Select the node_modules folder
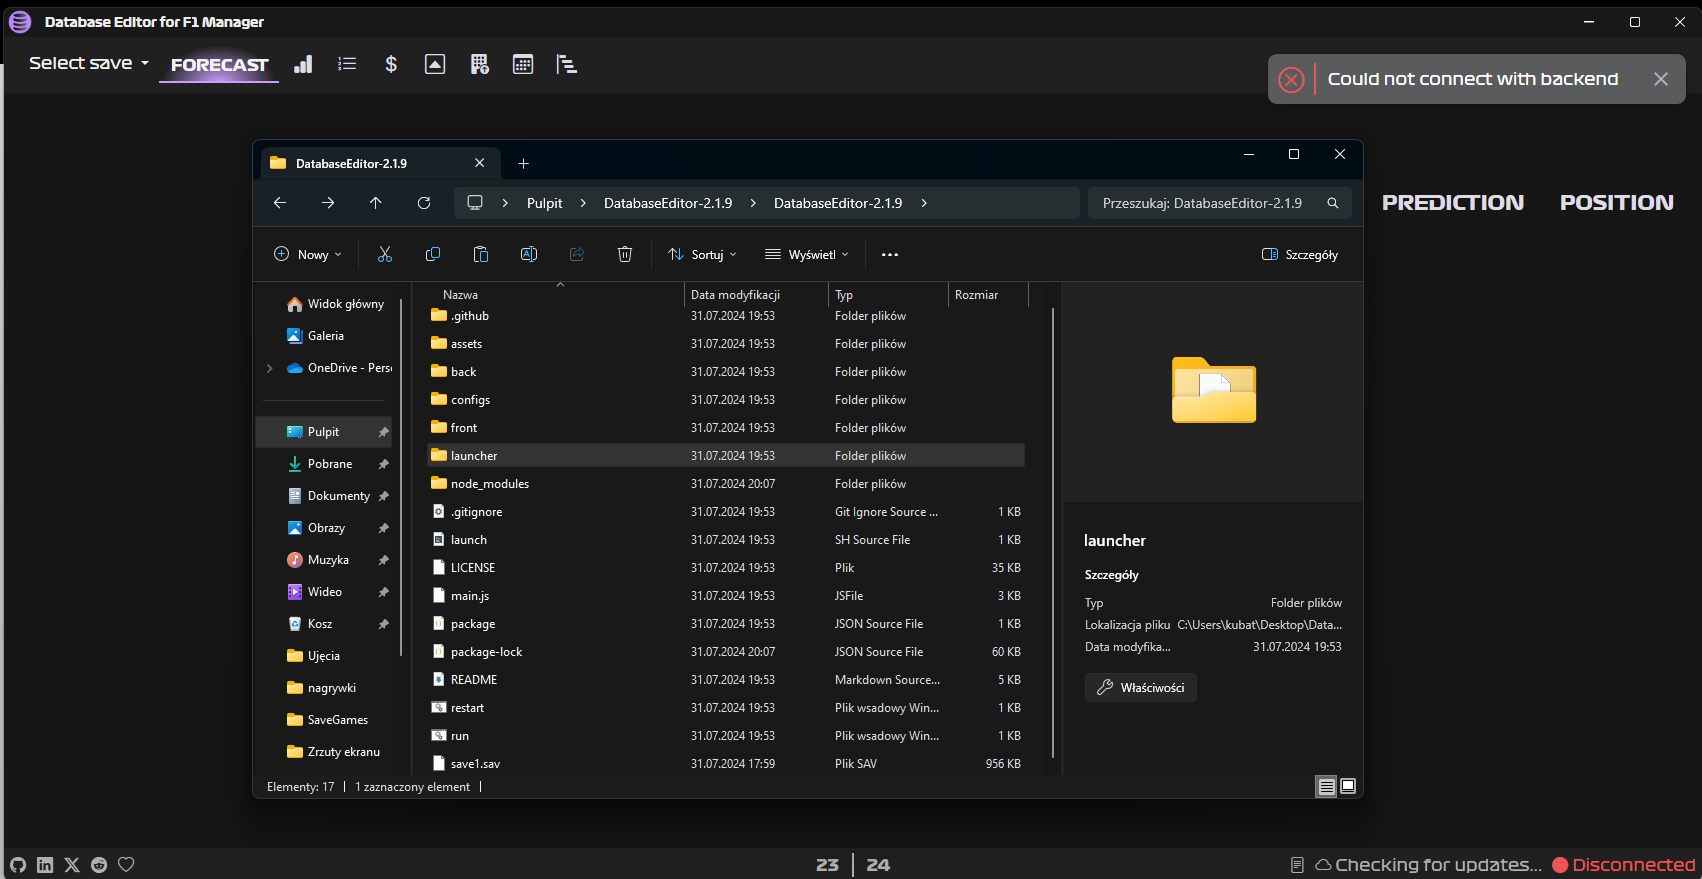The width and height of the screenshot is (1702, 879). point(726,484)
